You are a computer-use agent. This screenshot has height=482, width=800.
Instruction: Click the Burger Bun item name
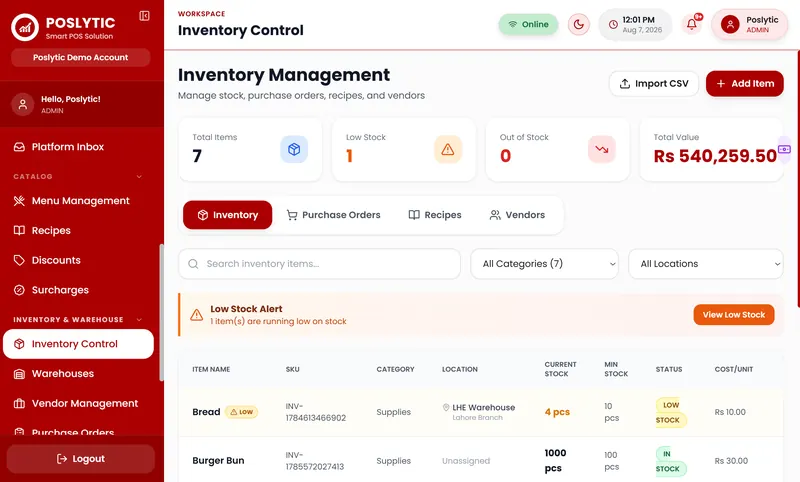[x=218, y=461]
